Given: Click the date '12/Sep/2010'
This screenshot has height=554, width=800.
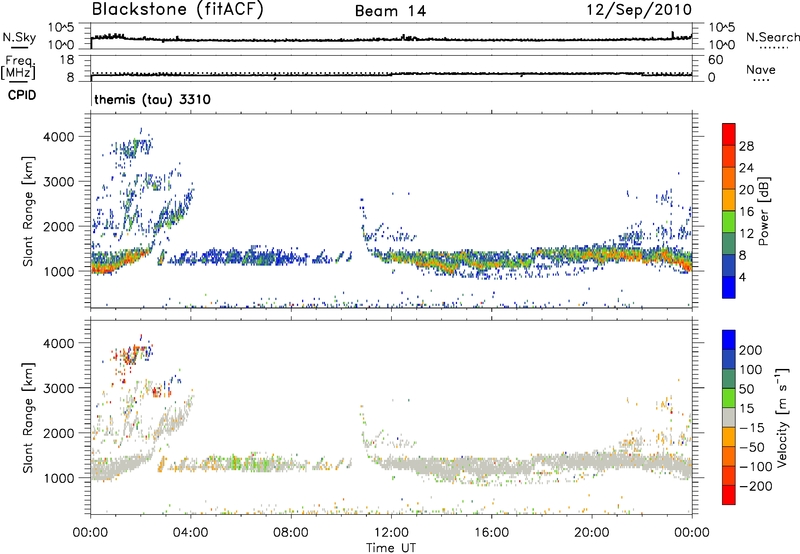Looking at the screenshot, I should (639, 10).
